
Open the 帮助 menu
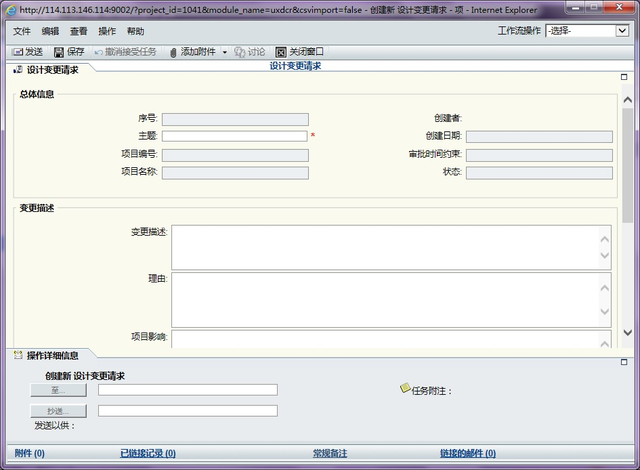[135, 31]
